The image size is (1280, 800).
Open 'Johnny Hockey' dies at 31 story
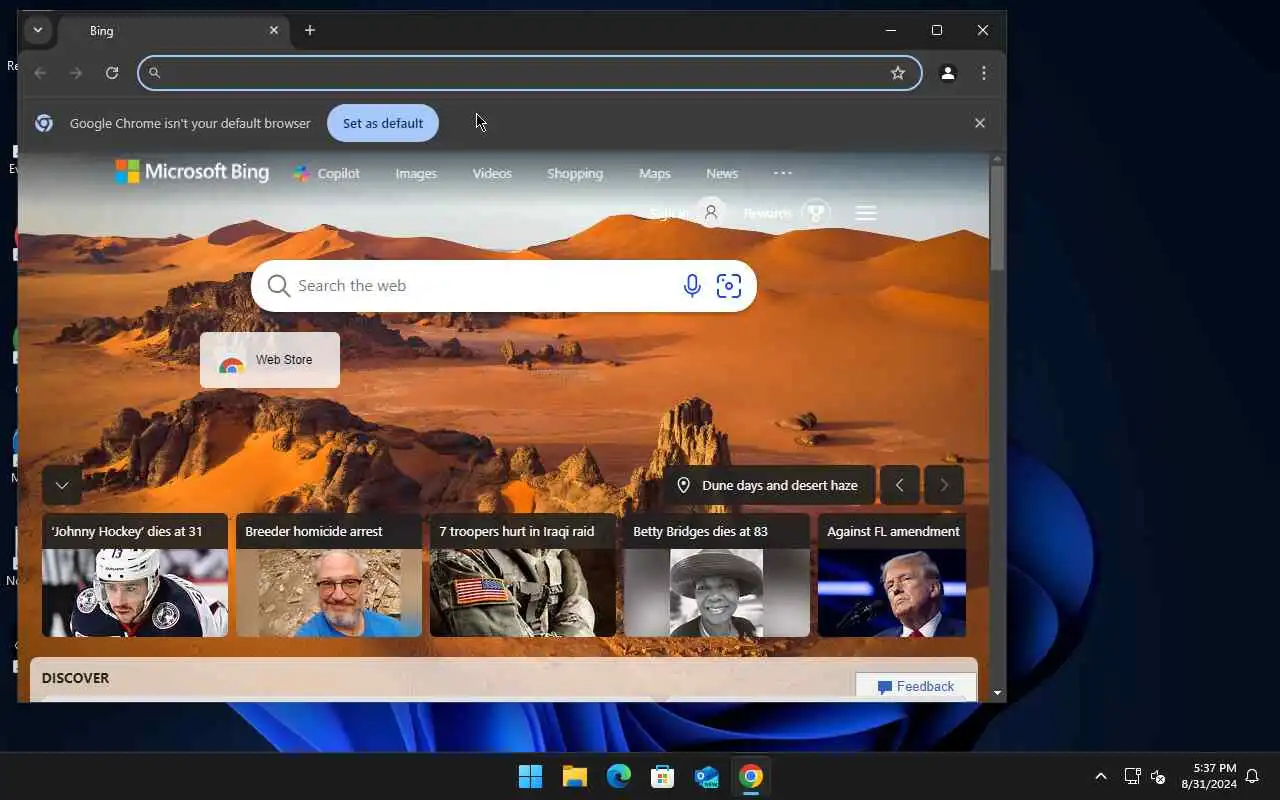tap(135, 575)
